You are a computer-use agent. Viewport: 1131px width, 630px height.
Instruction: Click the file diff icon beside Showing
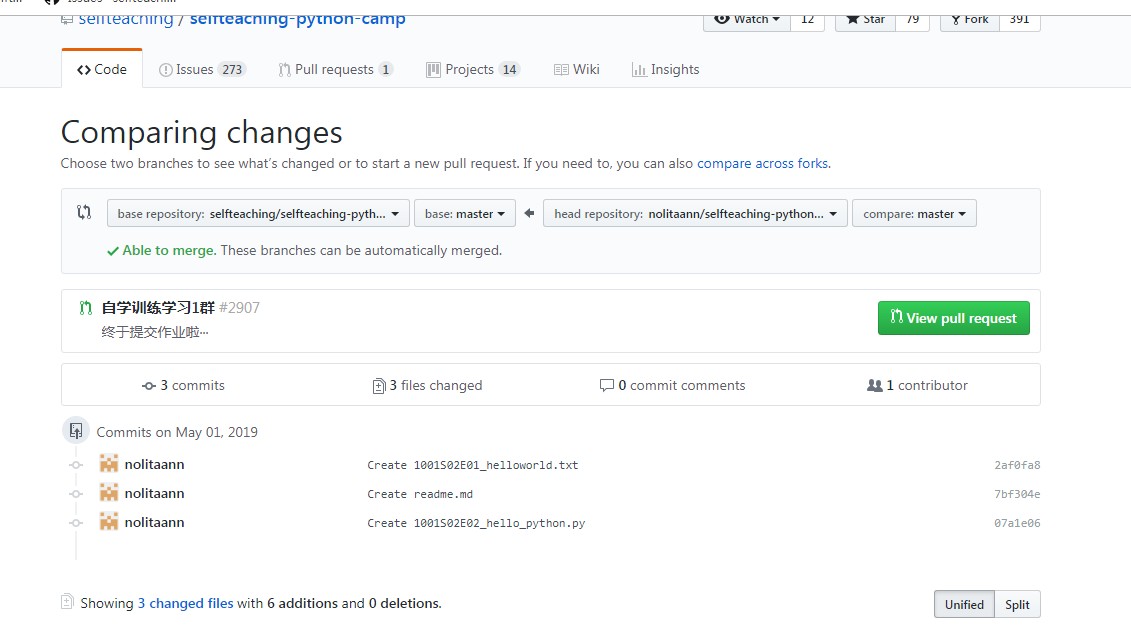tap(67, 600)
